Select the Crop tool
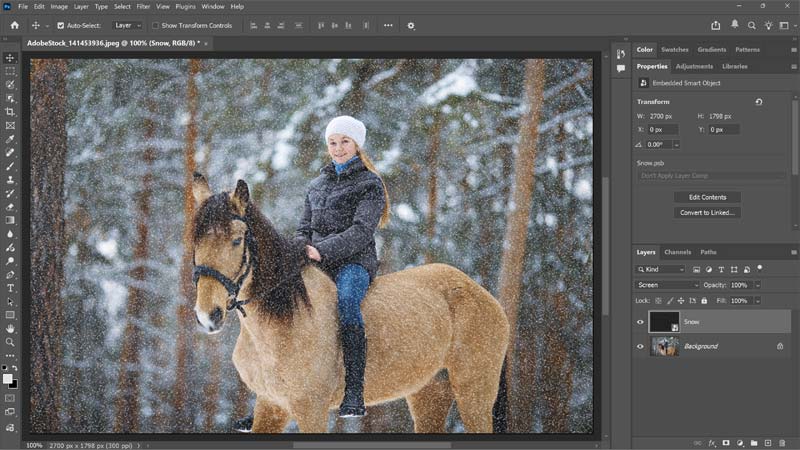Image resolution: width=800 pixels, height=450 pixels. pos(10,112)
